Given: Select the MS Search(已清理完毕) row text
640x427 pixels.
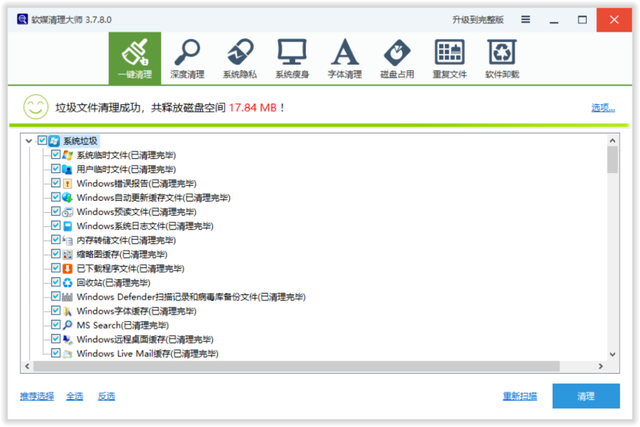Looking at the screenshot, I should click(x=122, y=325).
